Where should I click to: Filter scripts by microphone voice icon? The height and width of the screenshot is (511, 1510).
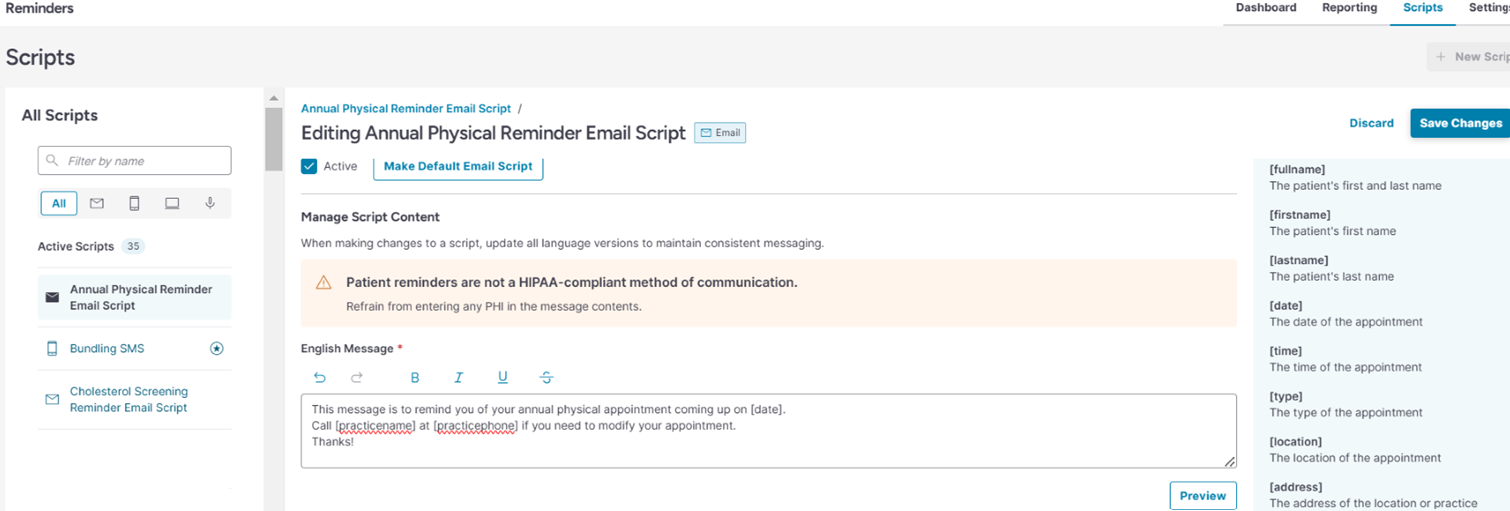[210, 204]
